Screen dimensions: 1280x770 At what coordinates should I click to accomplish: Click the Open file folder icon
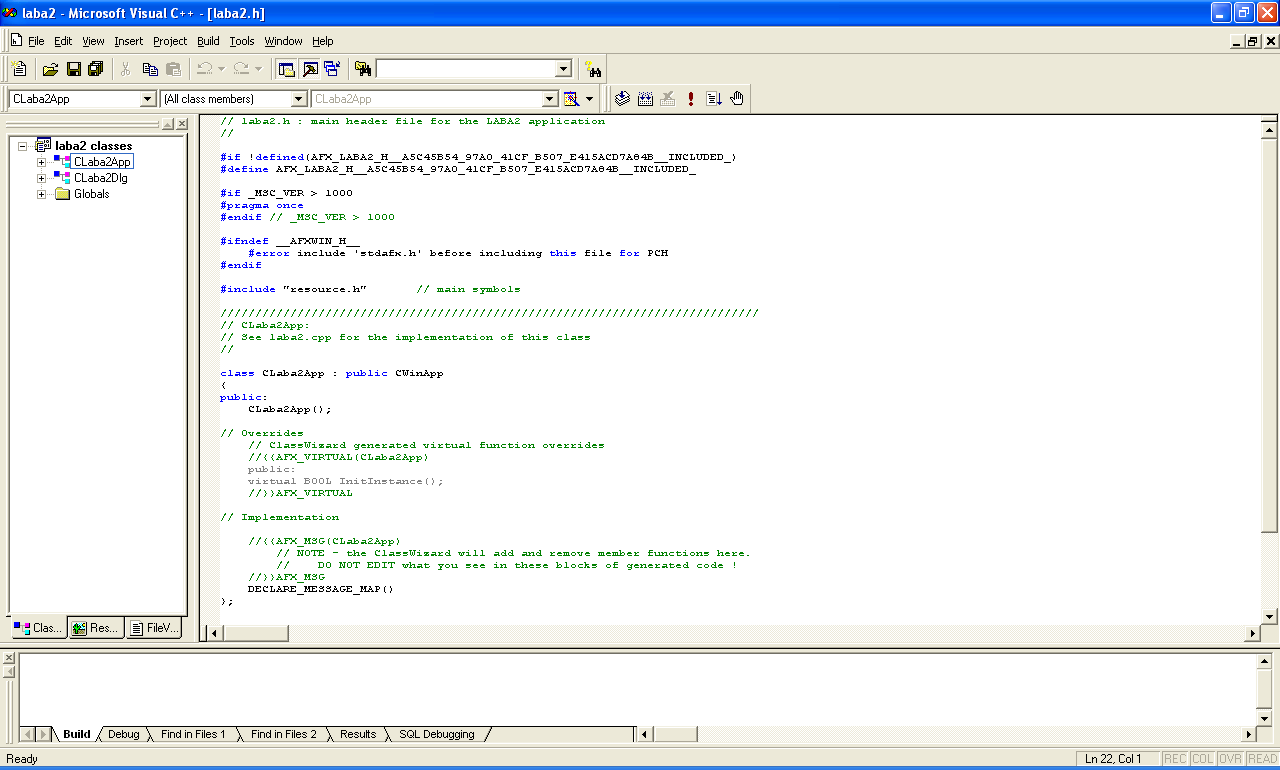50,69
